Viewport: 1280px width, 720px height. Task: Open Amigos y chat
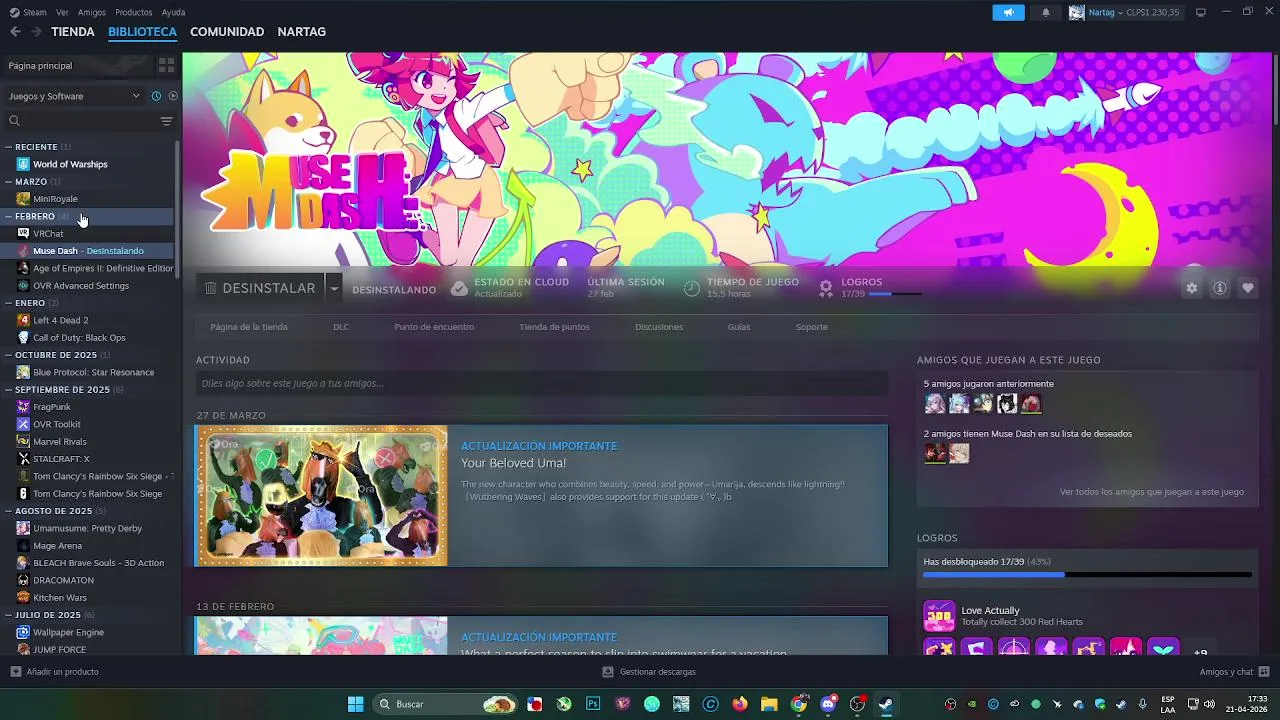click(x=1234, y=672)
